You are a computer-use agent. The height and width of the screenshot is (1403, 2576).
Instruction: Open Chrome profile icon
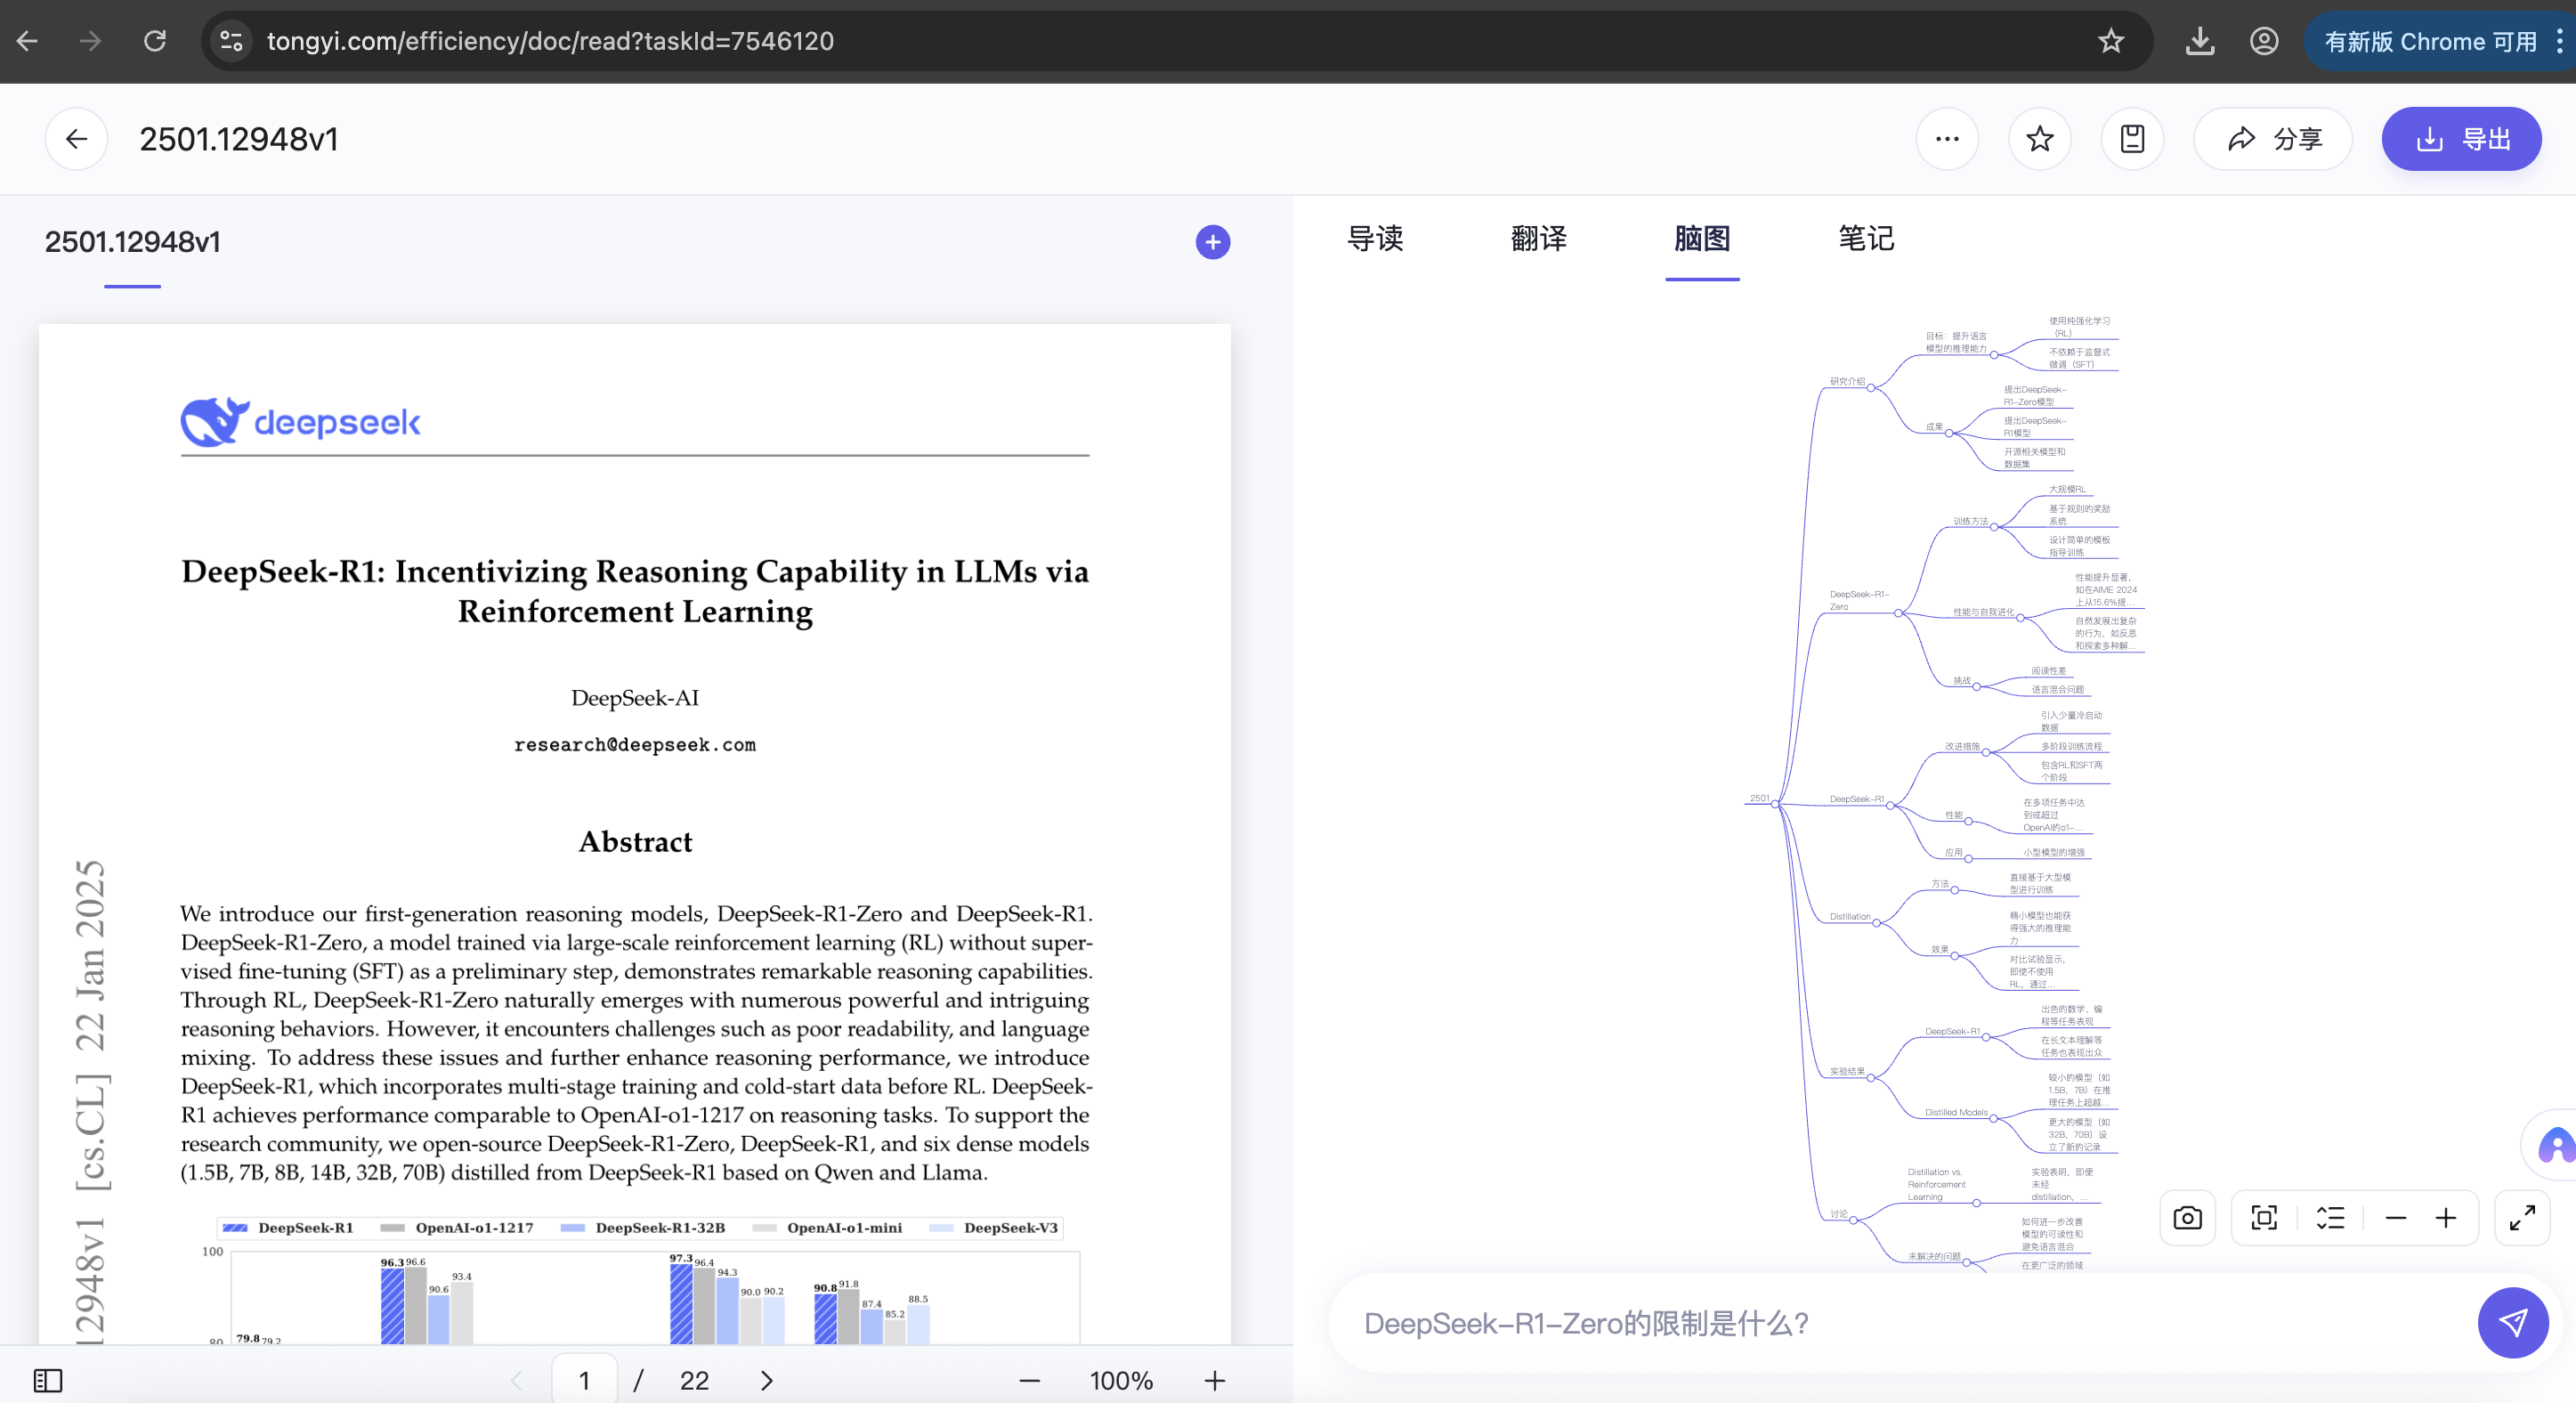tap(2264, 41)
